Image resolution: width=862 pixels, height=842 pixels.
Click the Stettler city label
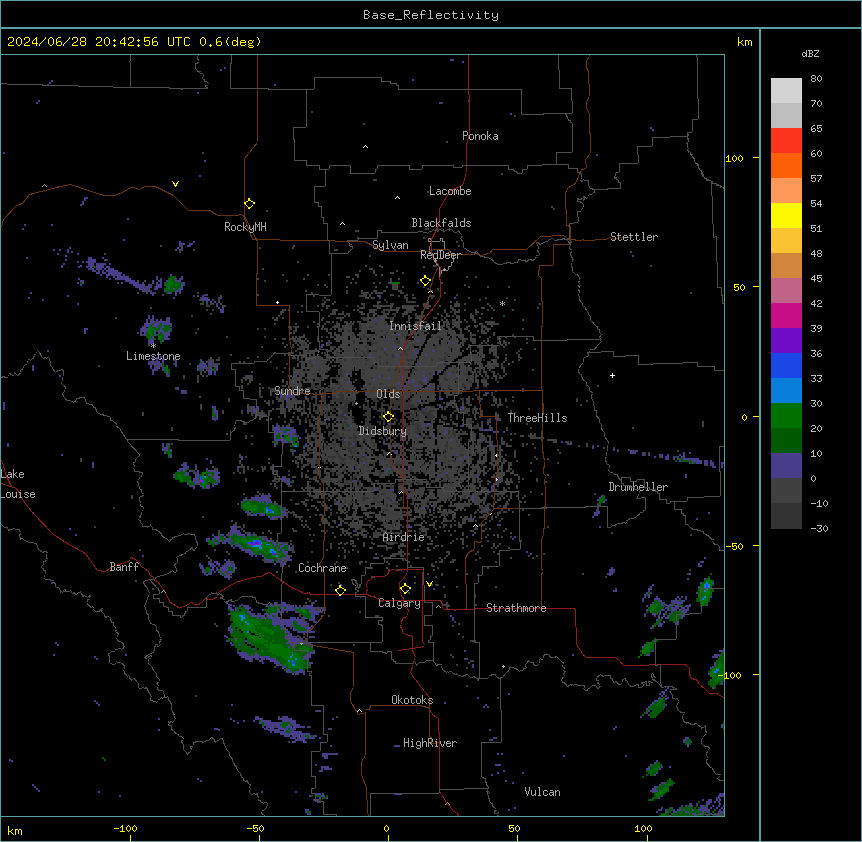634,237
